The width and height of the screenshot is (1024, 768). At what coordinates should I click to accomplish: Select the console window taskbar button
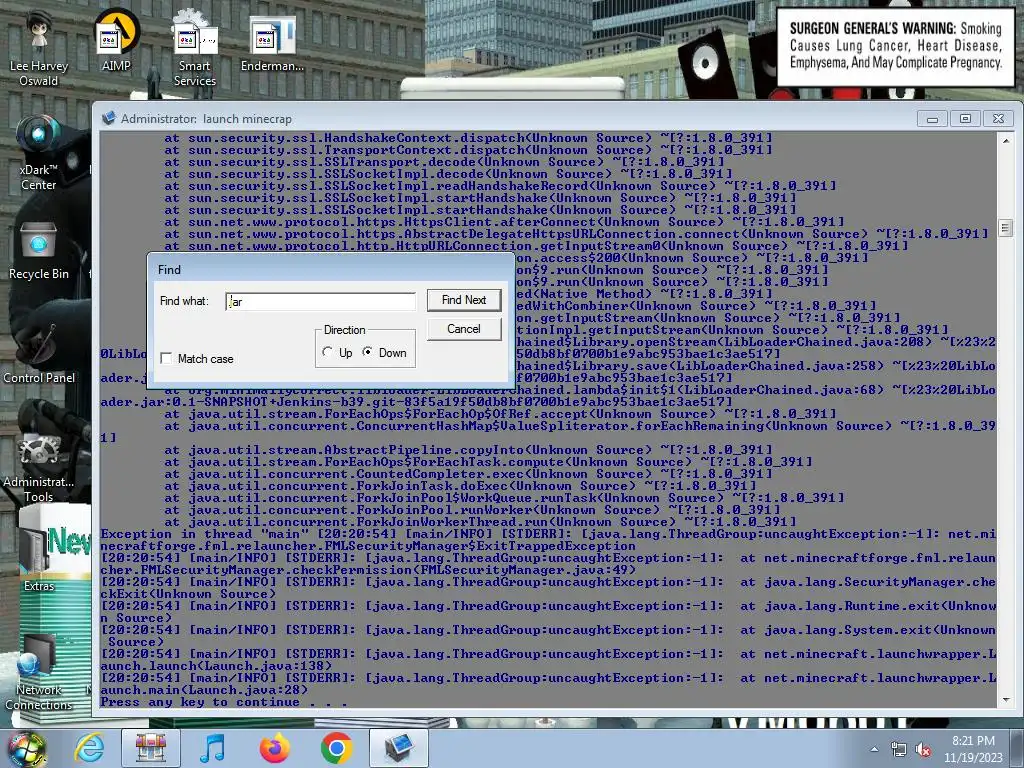398,748
